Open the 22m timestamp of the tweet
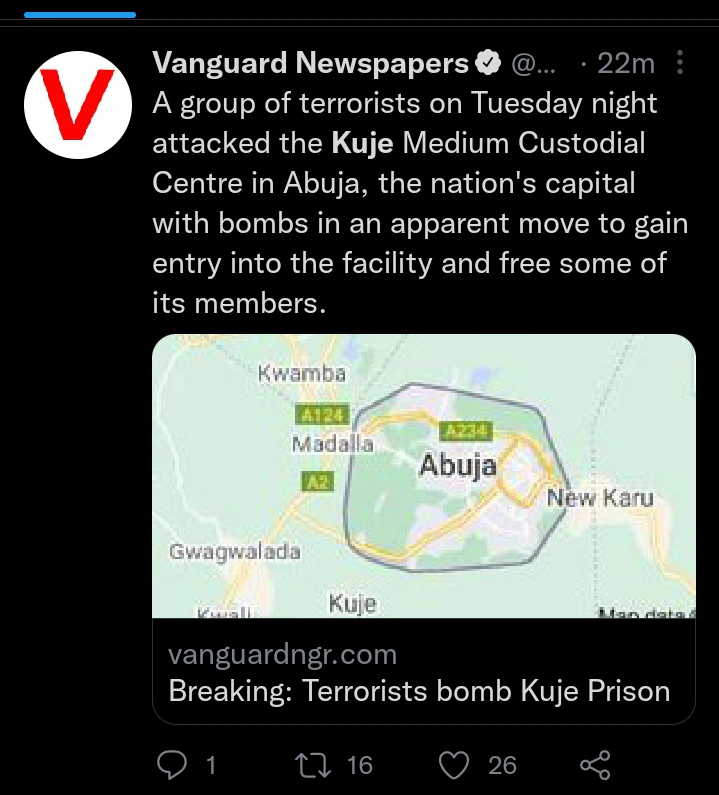The image size is (719, 795). pos(625,65)
